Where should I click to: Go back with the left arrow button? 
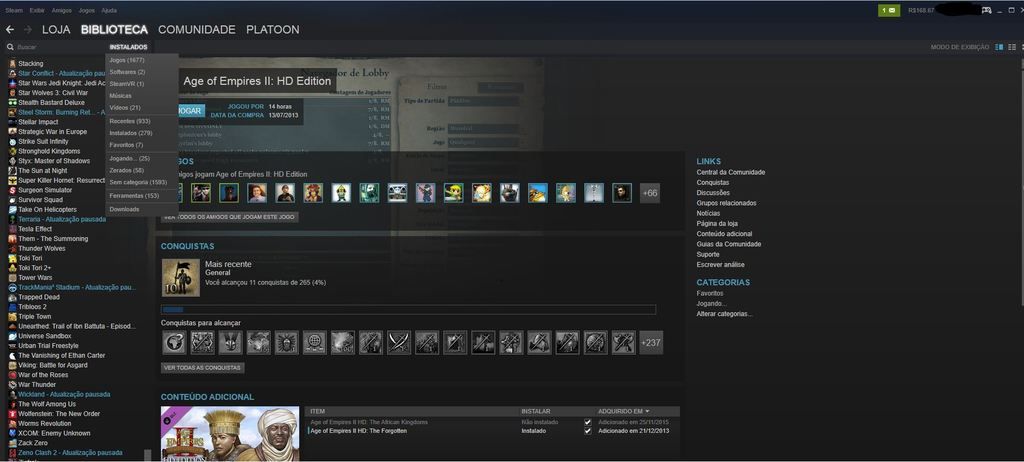[10, 29]
